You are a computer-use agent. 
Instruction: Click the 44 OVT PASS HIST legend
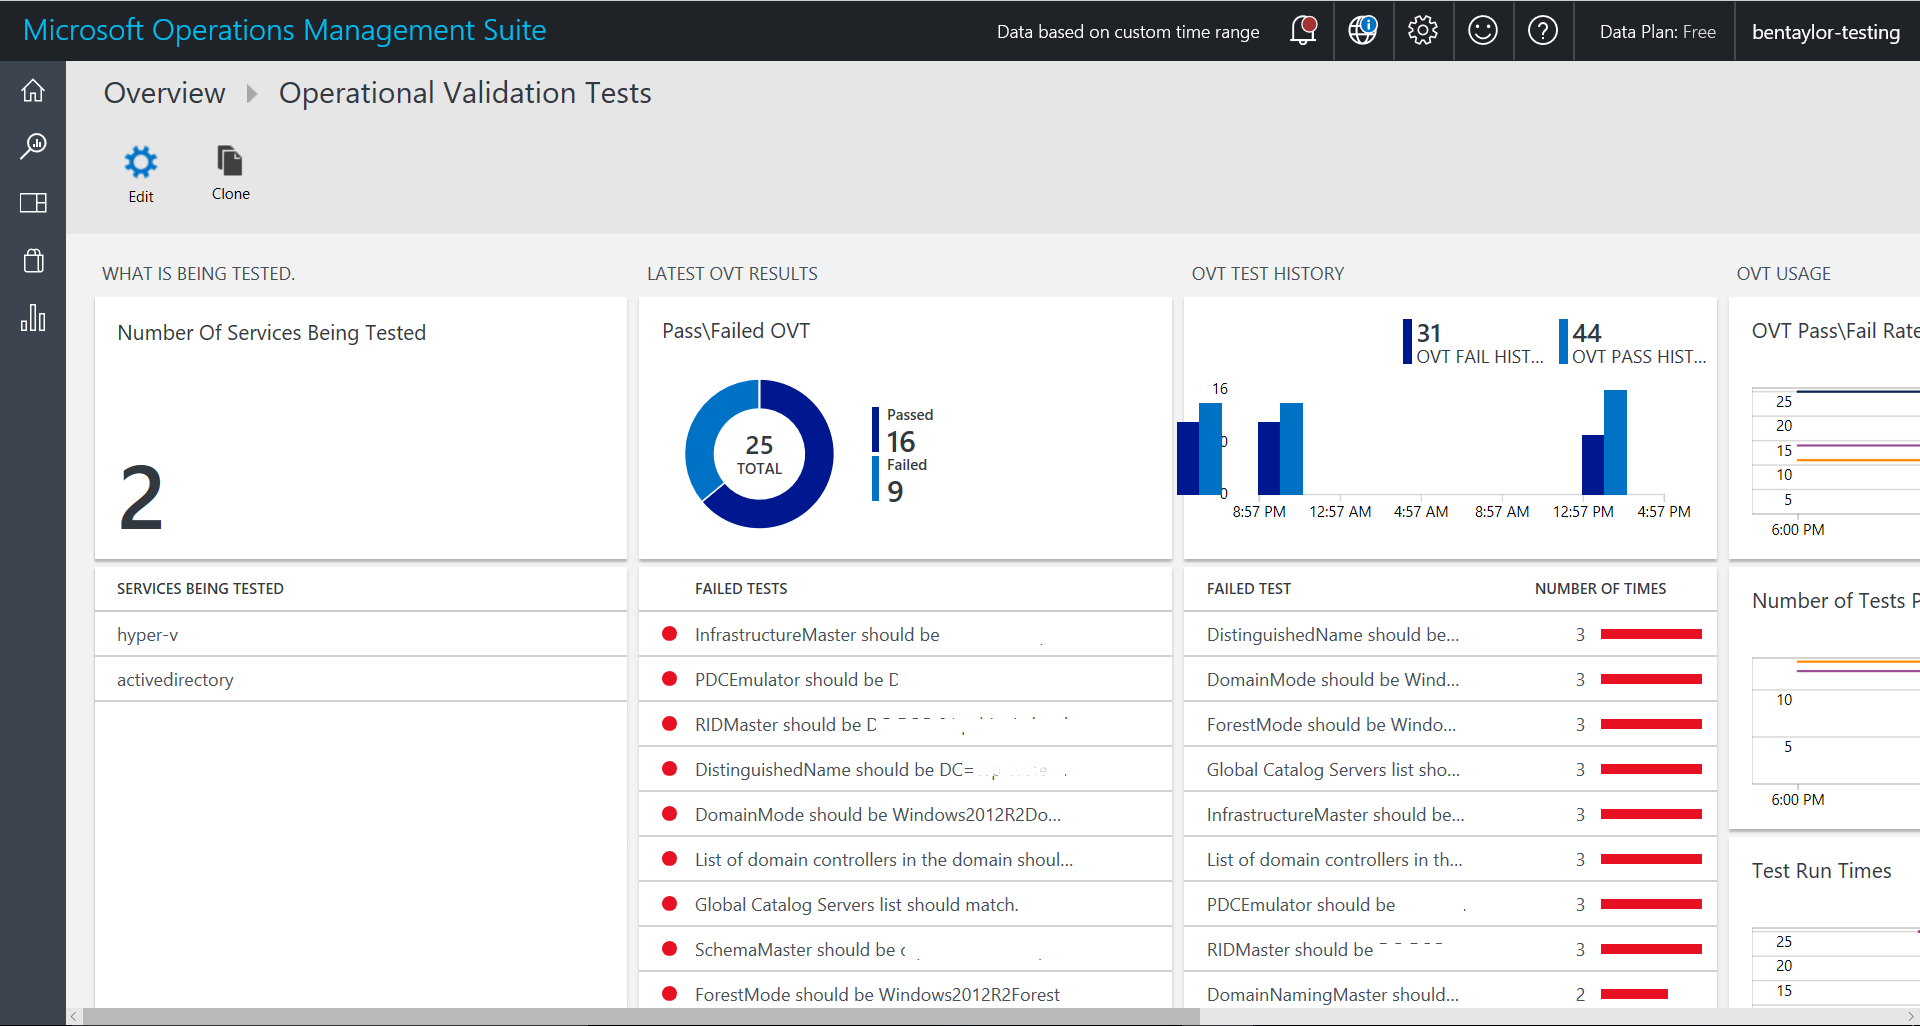[x=1632, y=343]
